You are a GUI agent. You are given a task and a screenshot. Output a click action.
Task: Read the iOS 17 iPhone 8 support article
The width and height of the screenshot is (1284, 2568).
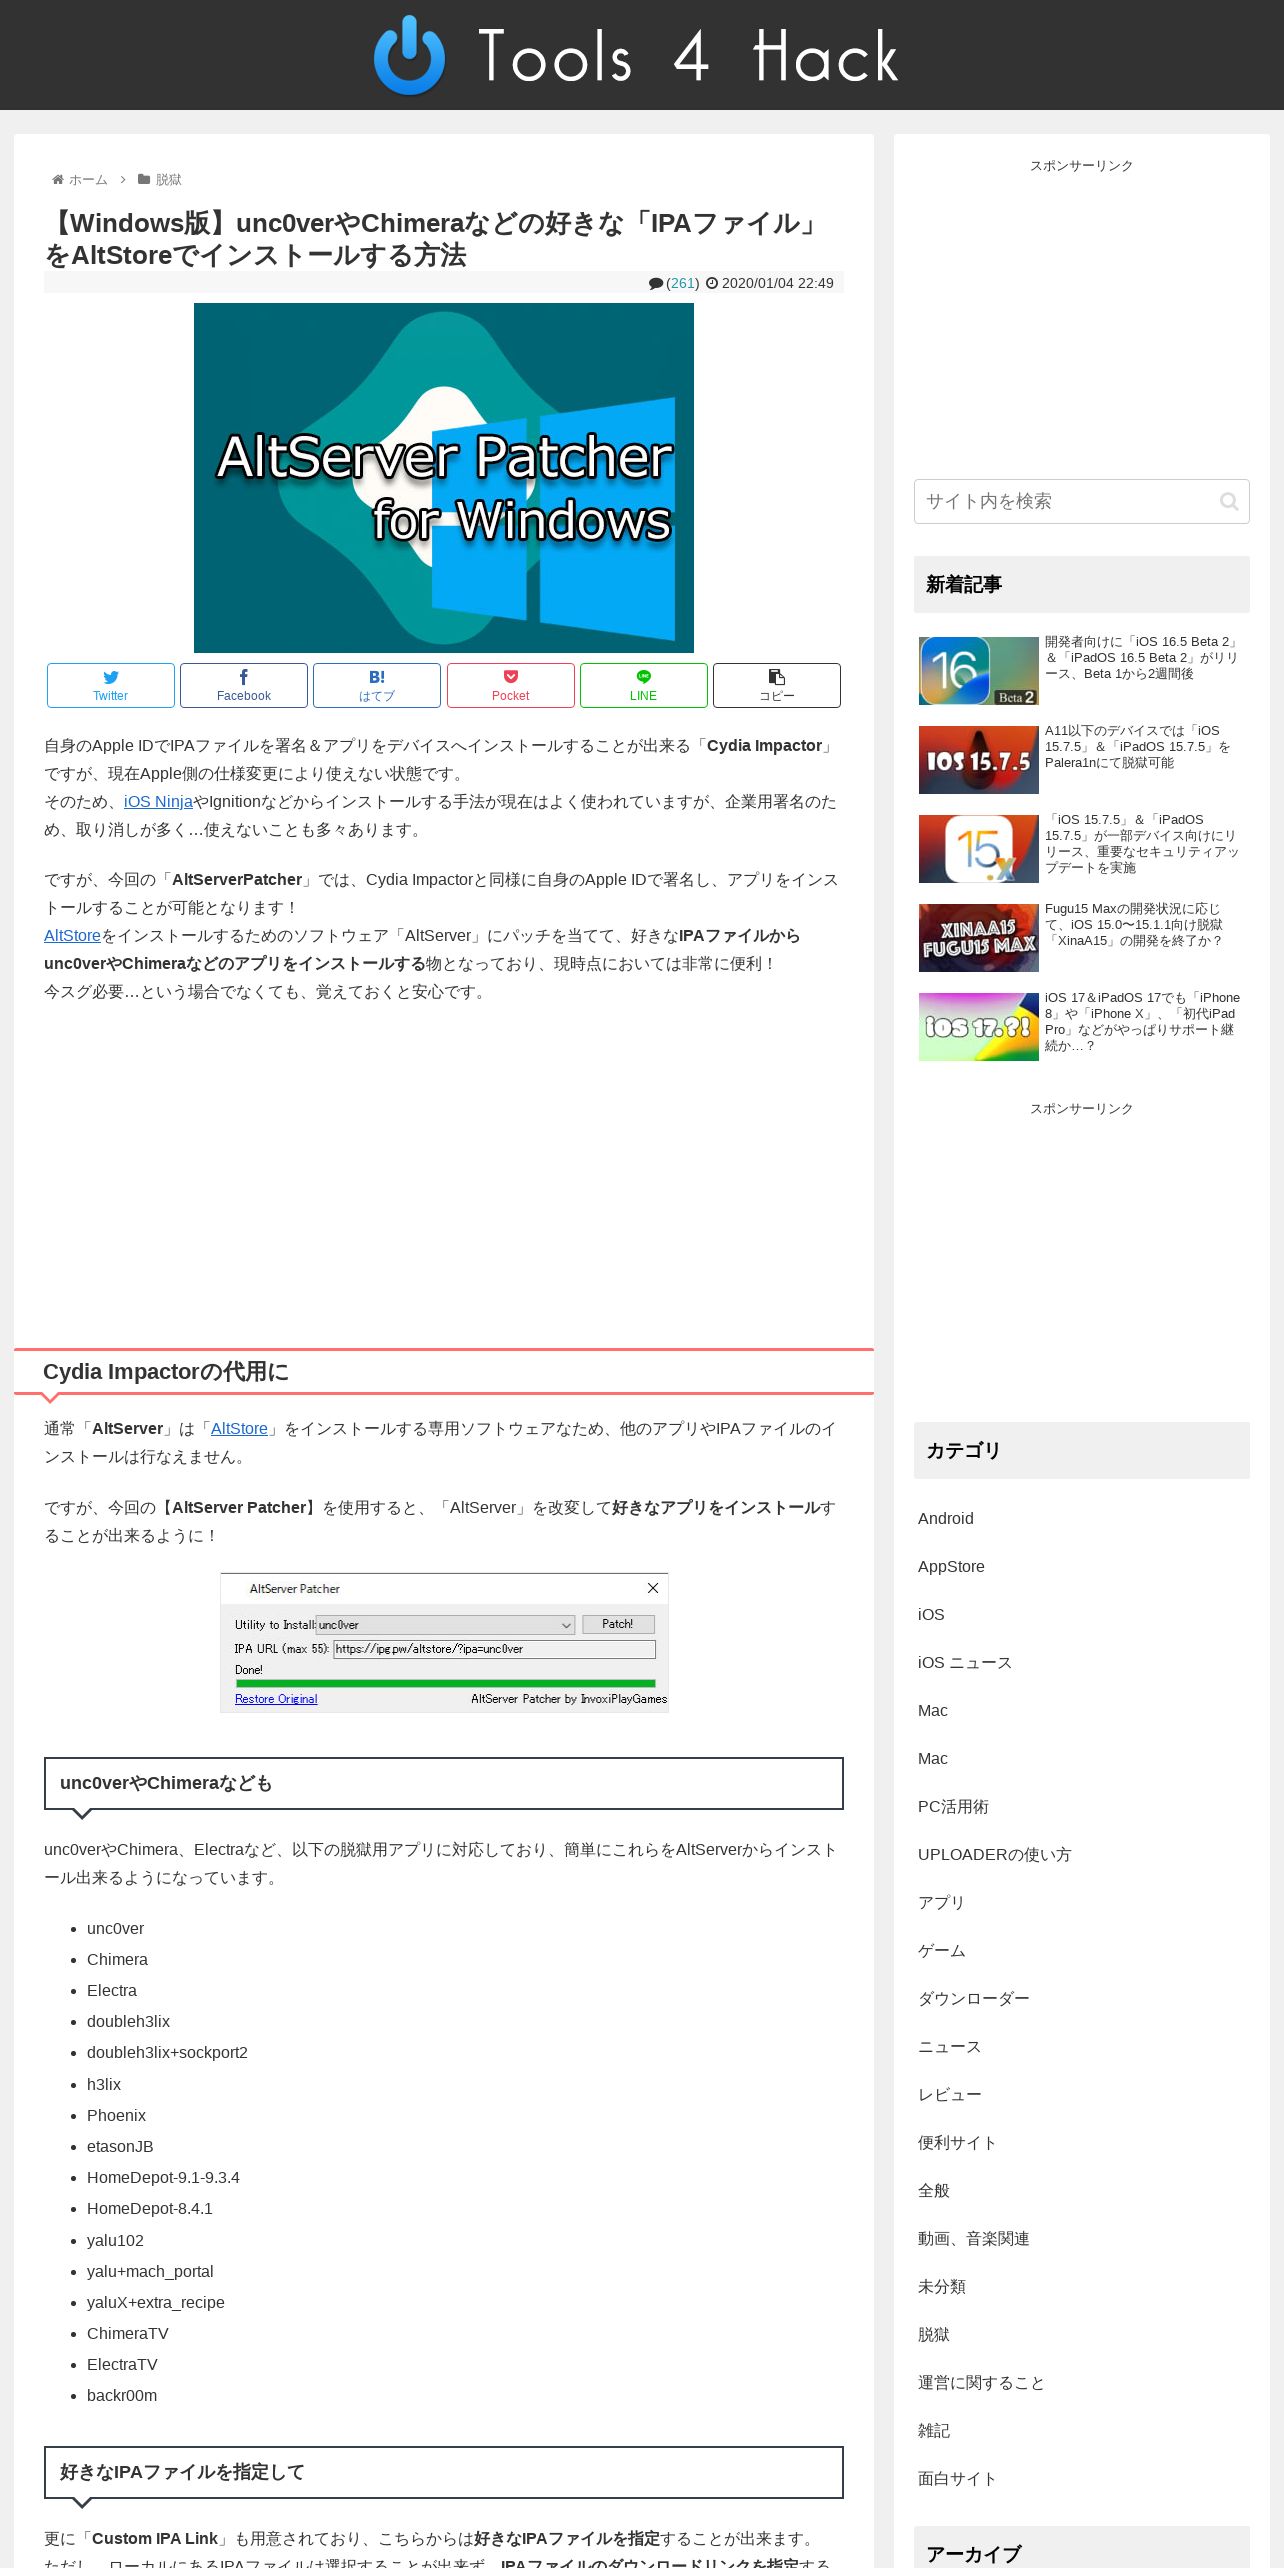tap(1143, 1022)
